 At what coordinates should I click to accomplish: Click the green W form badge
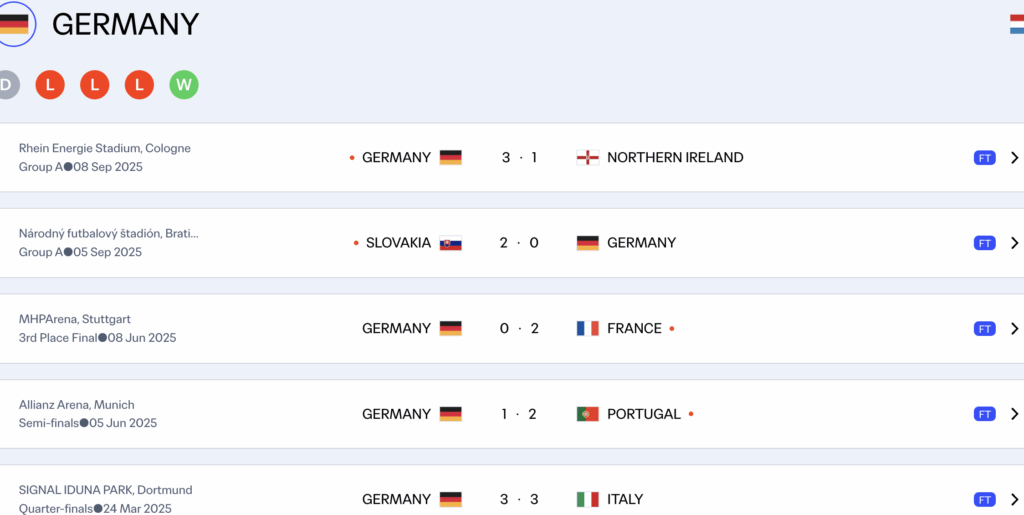pyautogui.click(x=184, y=85)
